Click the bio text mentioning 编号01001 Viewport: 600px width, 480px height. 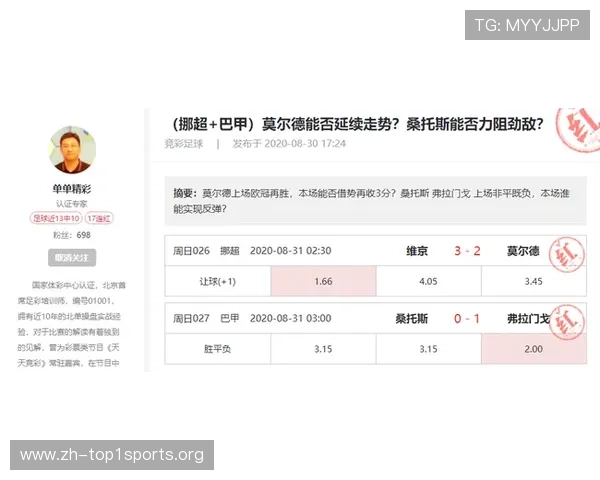click(x=71, y=324)
